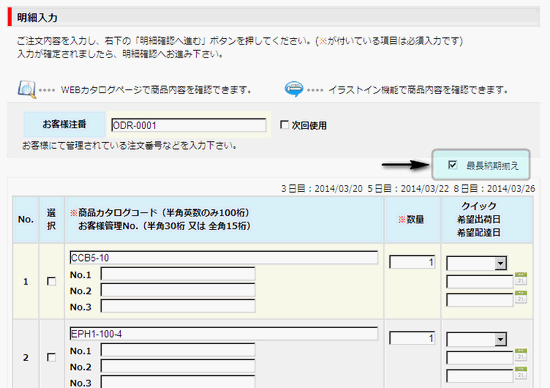The image size is (550, 388).
Task: Click the 数量 column header
Action: (x=412, y=220)
